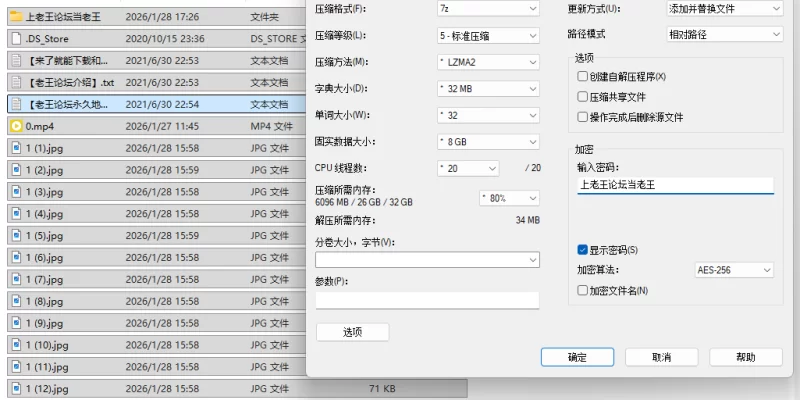
Task: Open the 压缩等级 dropdown showing 5 - 标准压缩
Action: coord(488,36)
